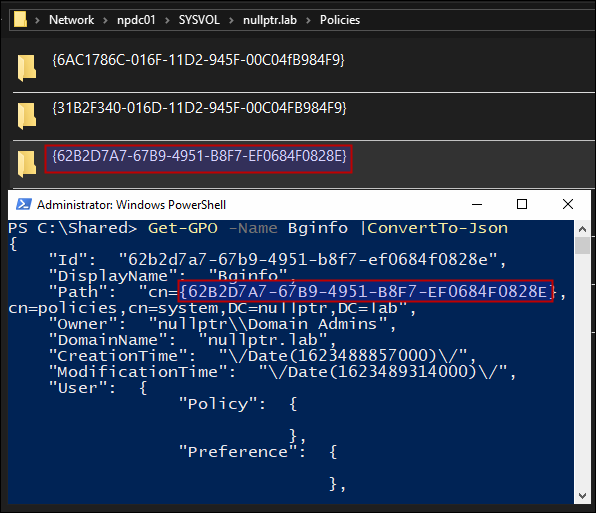This screenshot has height=513, width=596.
Task: Click the PowerShell icon in the title bar
Action: click(24, 204)
